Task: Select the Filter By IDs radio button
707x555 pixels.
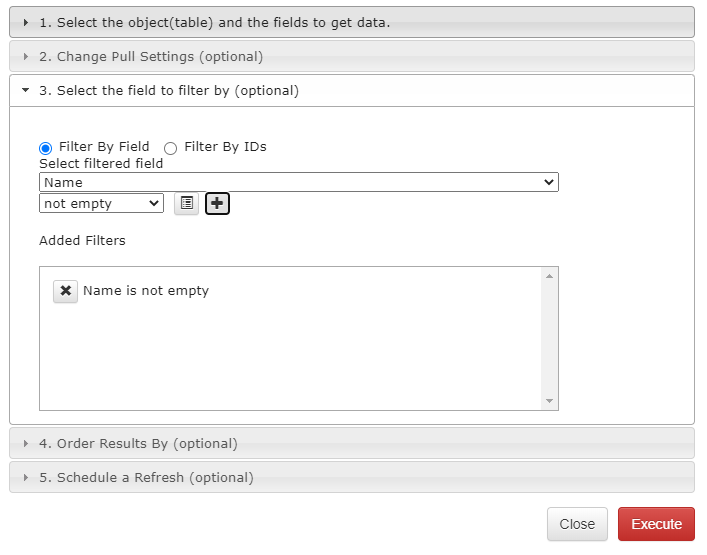Action: point(171,148)
